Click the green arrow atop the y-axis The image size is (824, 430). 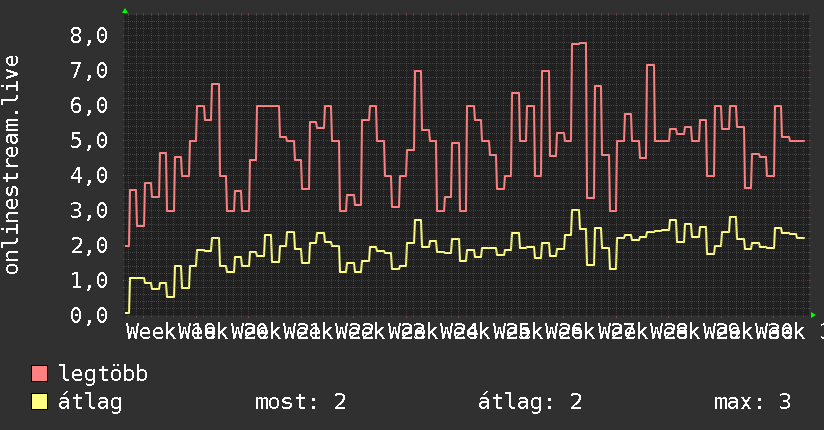click(125, 11)
